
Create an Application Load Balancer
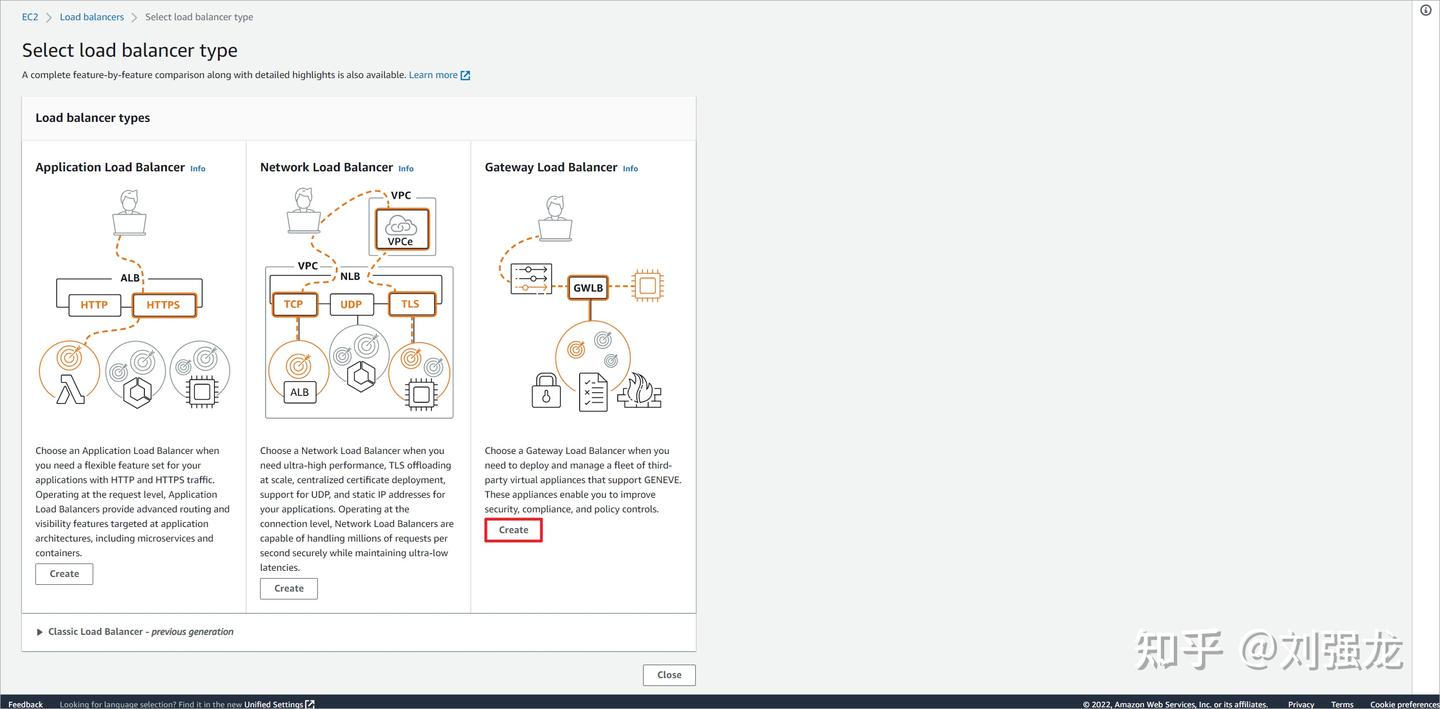click(x=63, y=573)
